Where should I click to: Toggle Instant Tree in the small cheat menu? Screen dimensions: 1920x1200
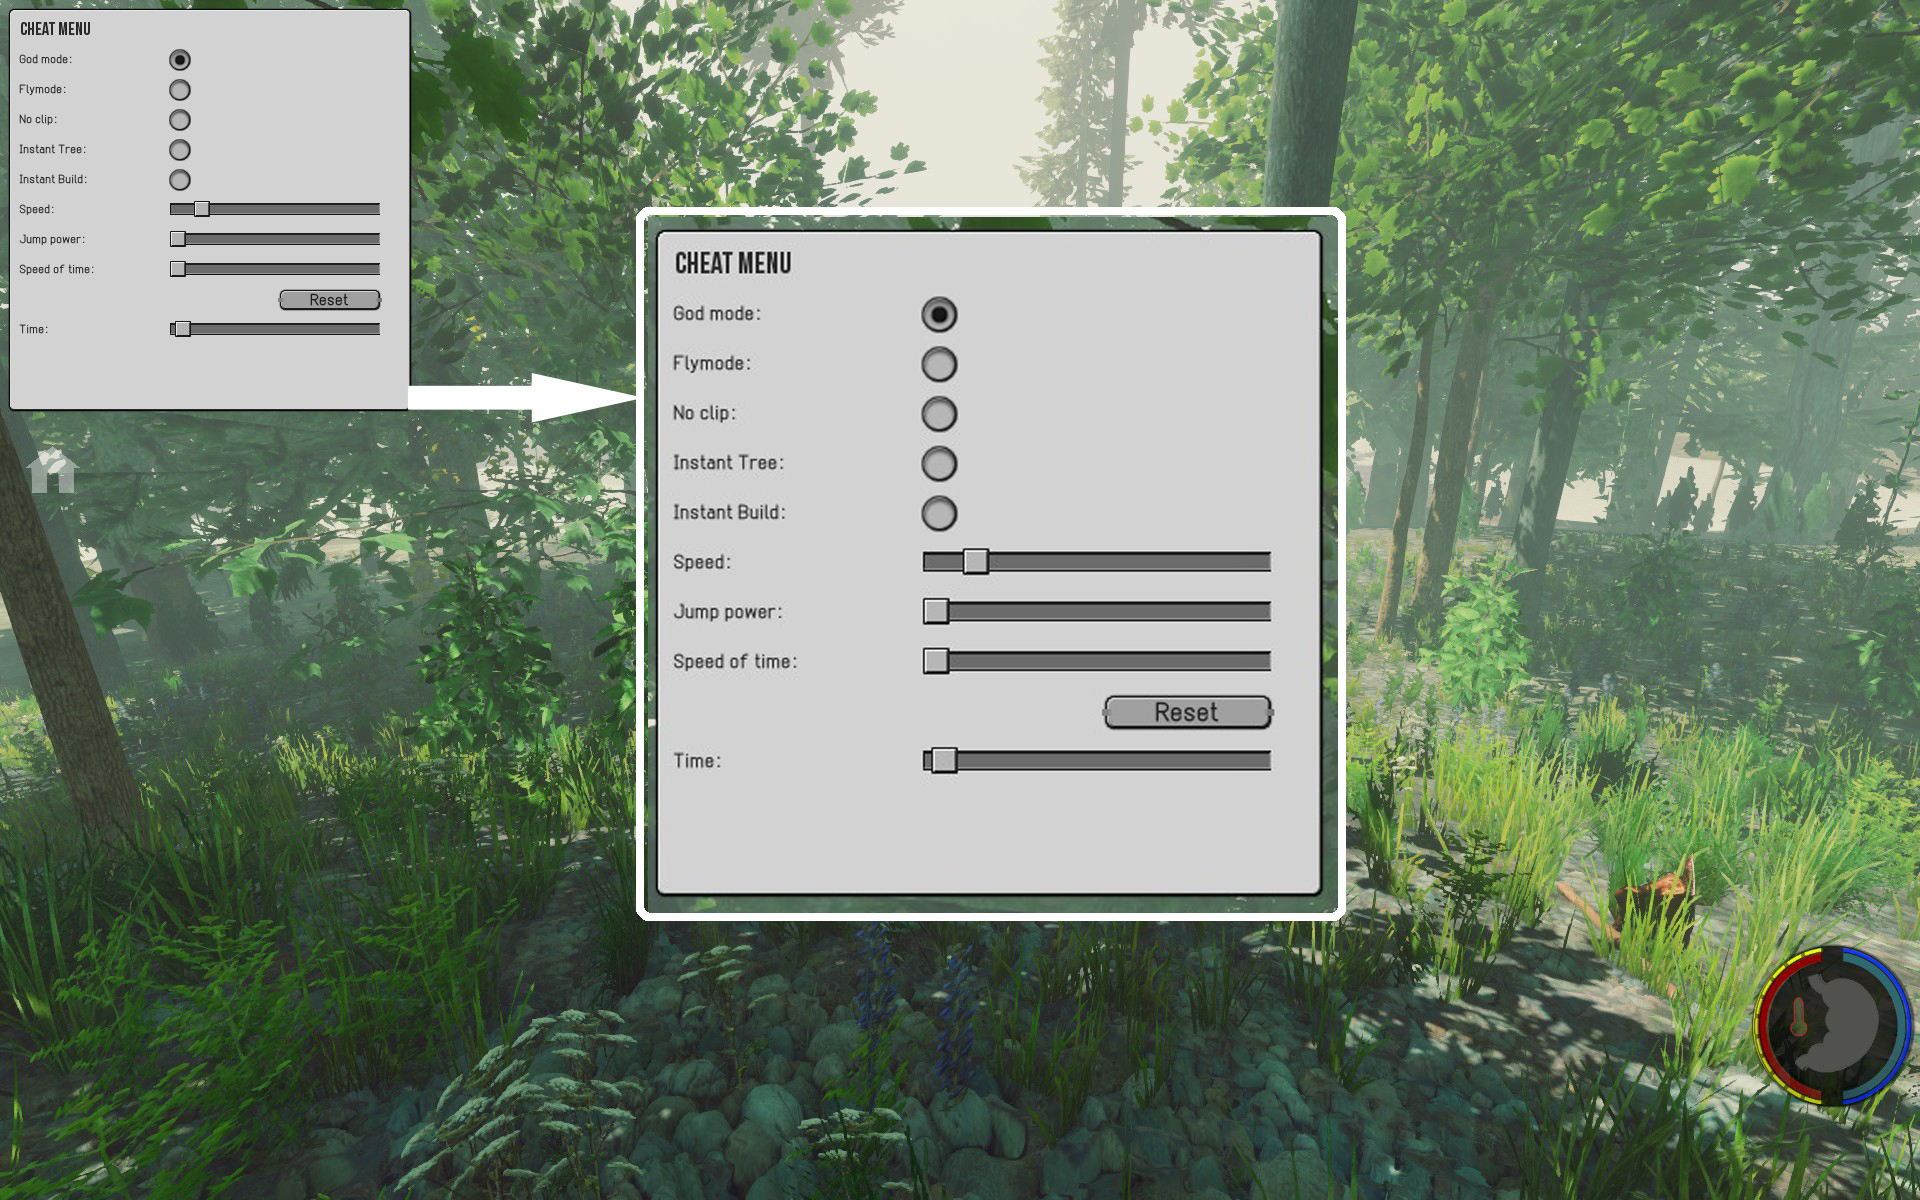180,150
